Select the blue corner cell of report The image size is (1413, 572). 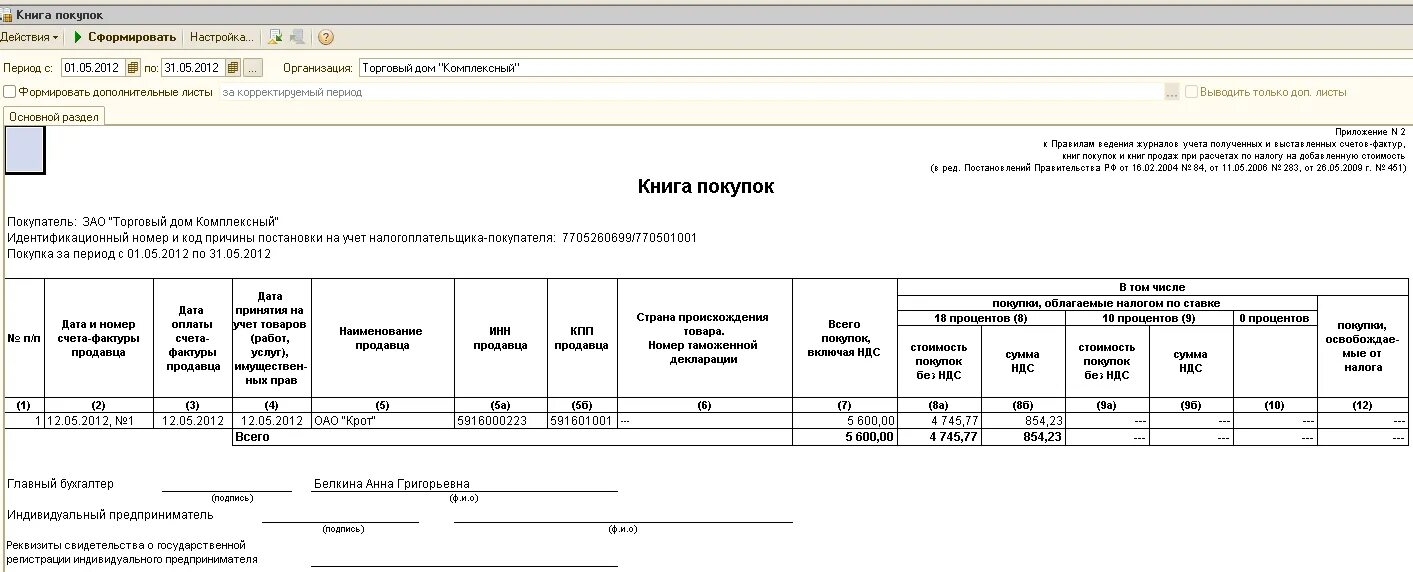click(25, 150)
